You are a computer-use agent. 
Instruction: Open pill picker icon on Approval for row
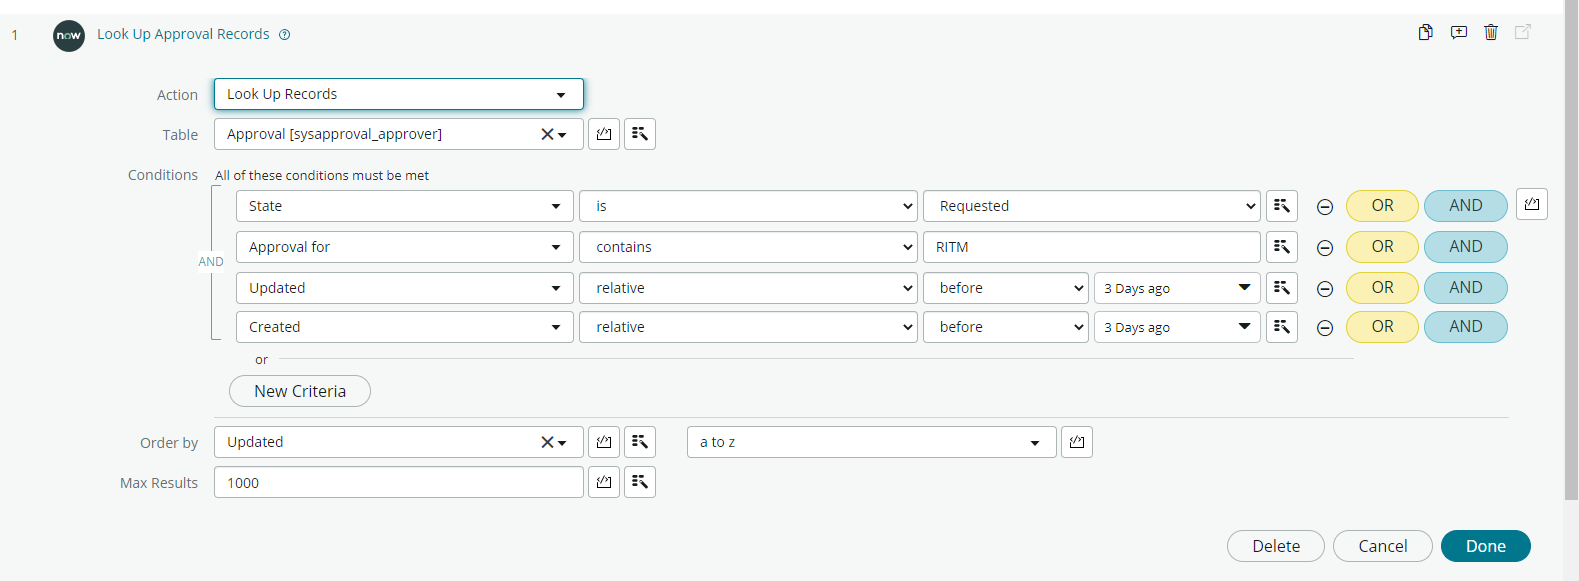tap(1282, 247)
